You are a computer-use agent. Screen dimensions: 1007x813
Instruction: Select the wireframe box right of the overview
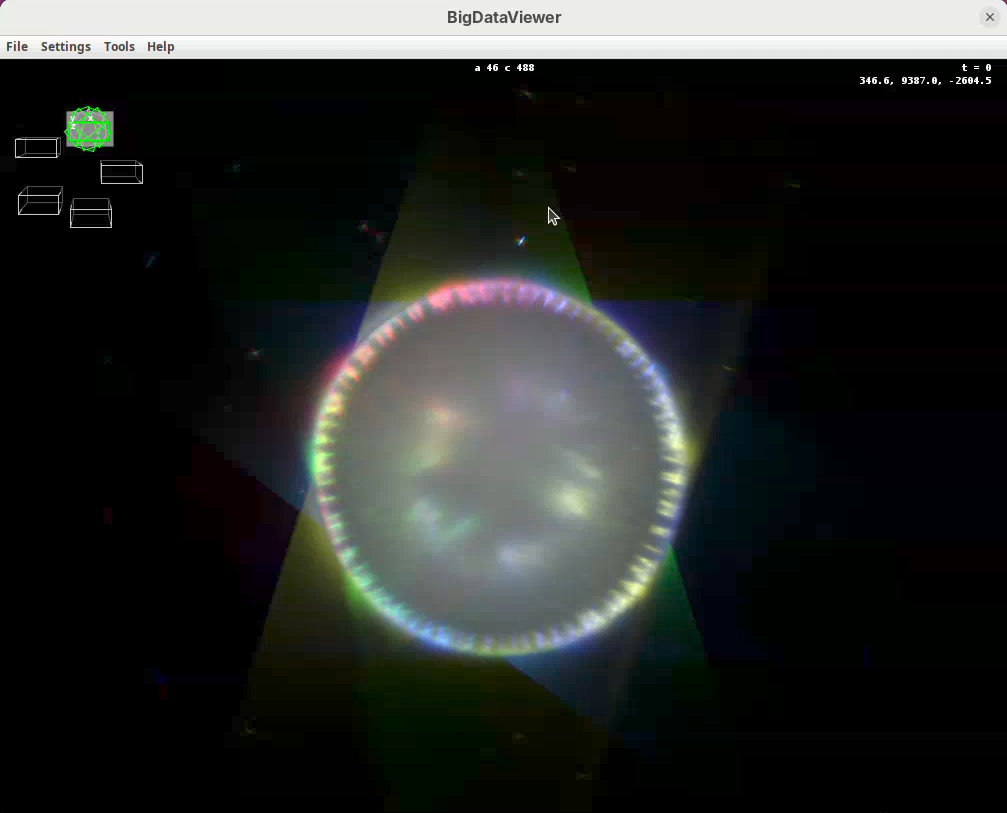pos(122,173)
